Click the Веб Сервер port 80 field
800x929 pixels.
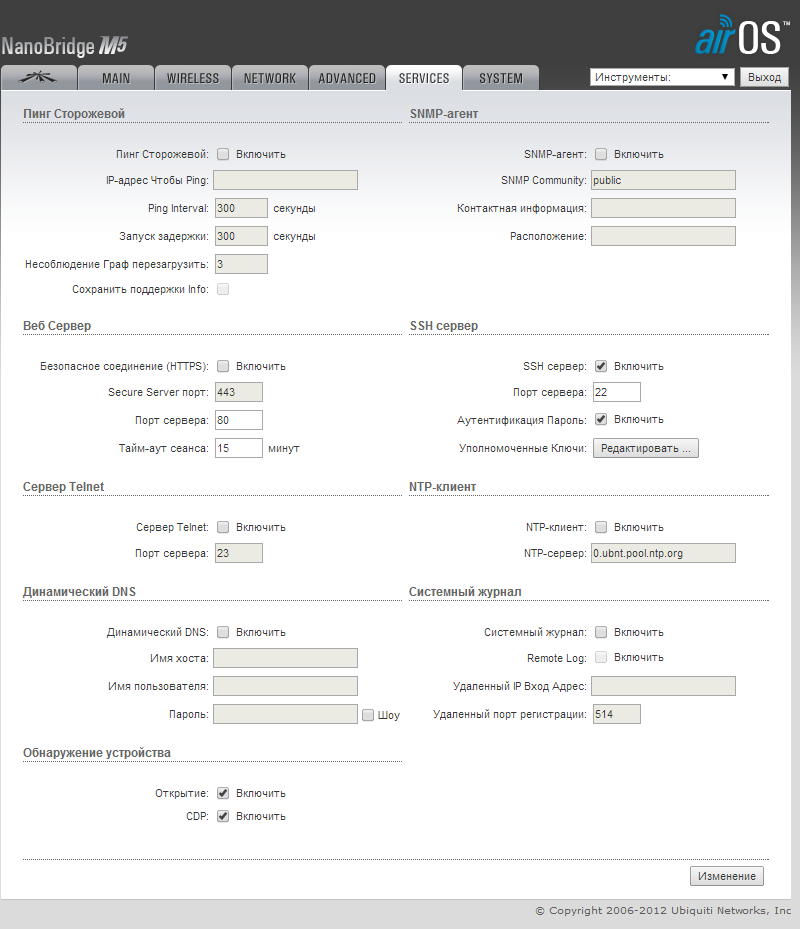239,420
